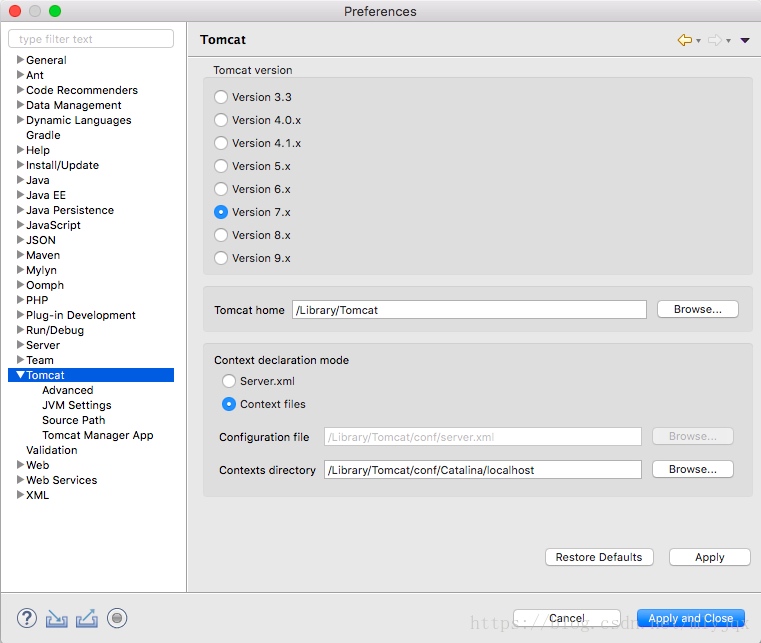
Task: Click the Tomcat home path field
Action: 469,310
